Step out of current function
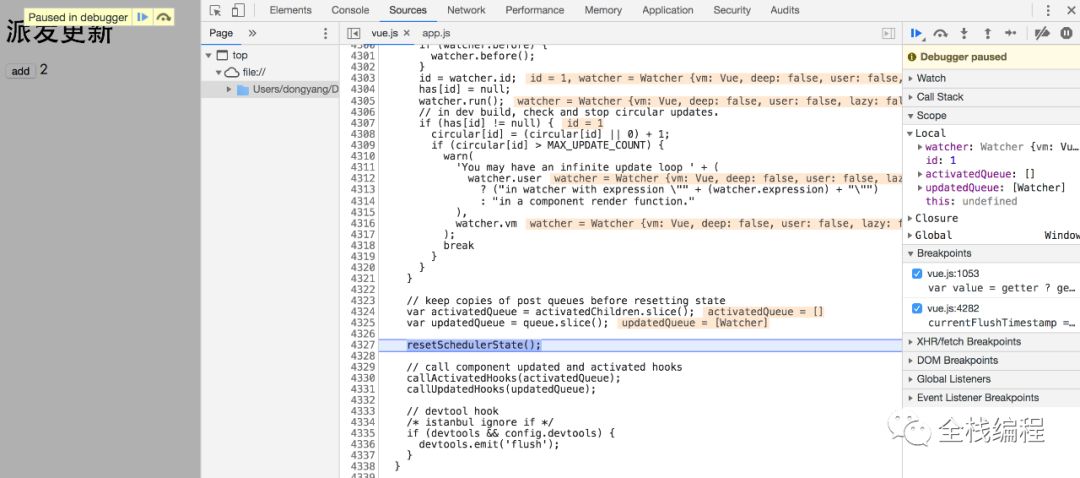1080x478 pixels. coord(987,33)
